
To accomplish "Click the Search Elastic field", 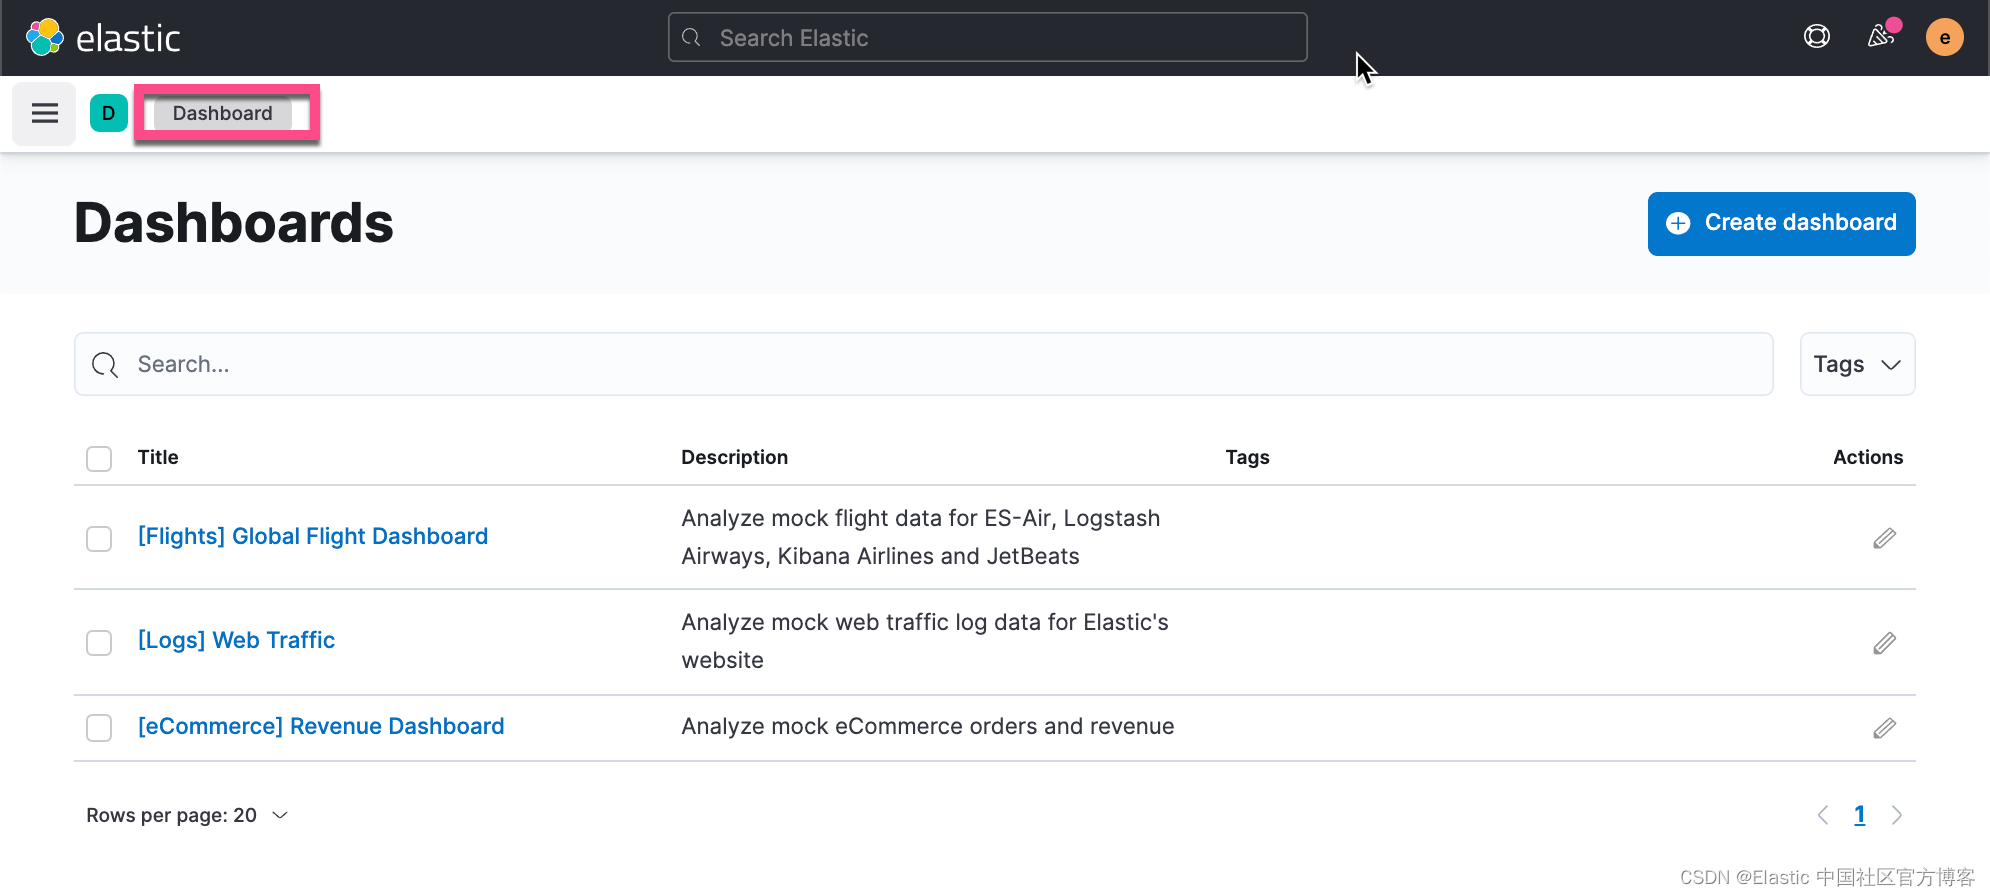I will 987,38.
